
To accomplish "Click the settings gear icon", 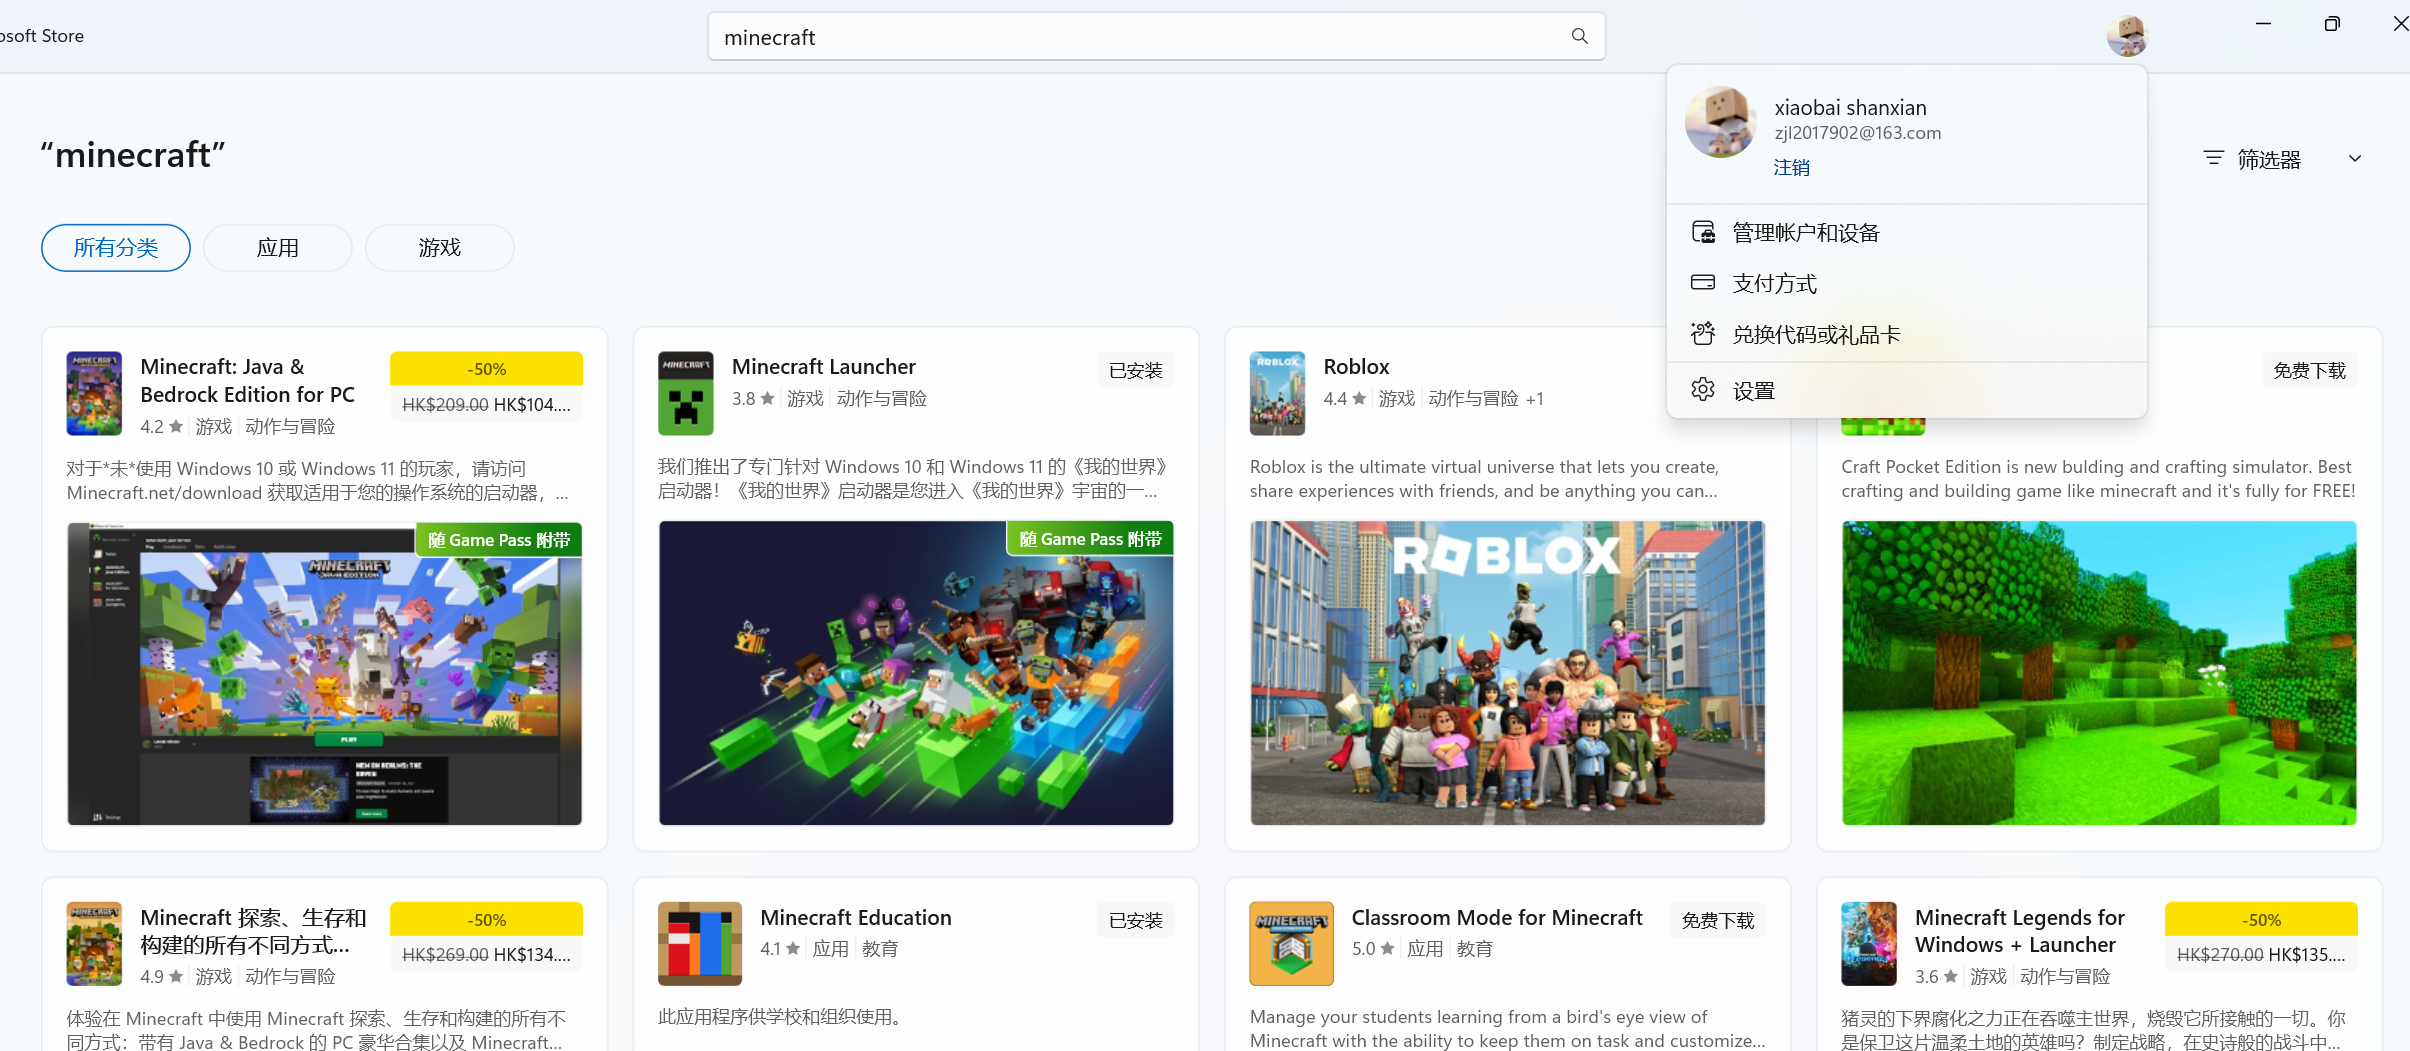I will [x=1703, y=390].
